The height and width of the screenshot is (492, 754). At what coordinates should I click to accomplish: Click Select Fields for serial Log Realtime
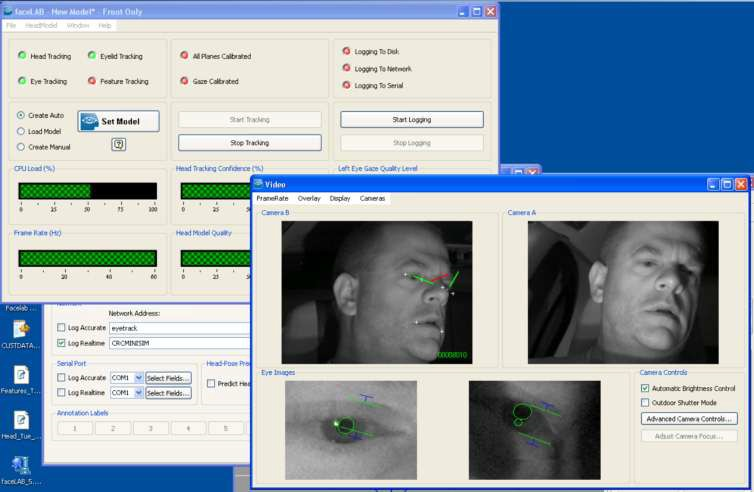point(168,393)
